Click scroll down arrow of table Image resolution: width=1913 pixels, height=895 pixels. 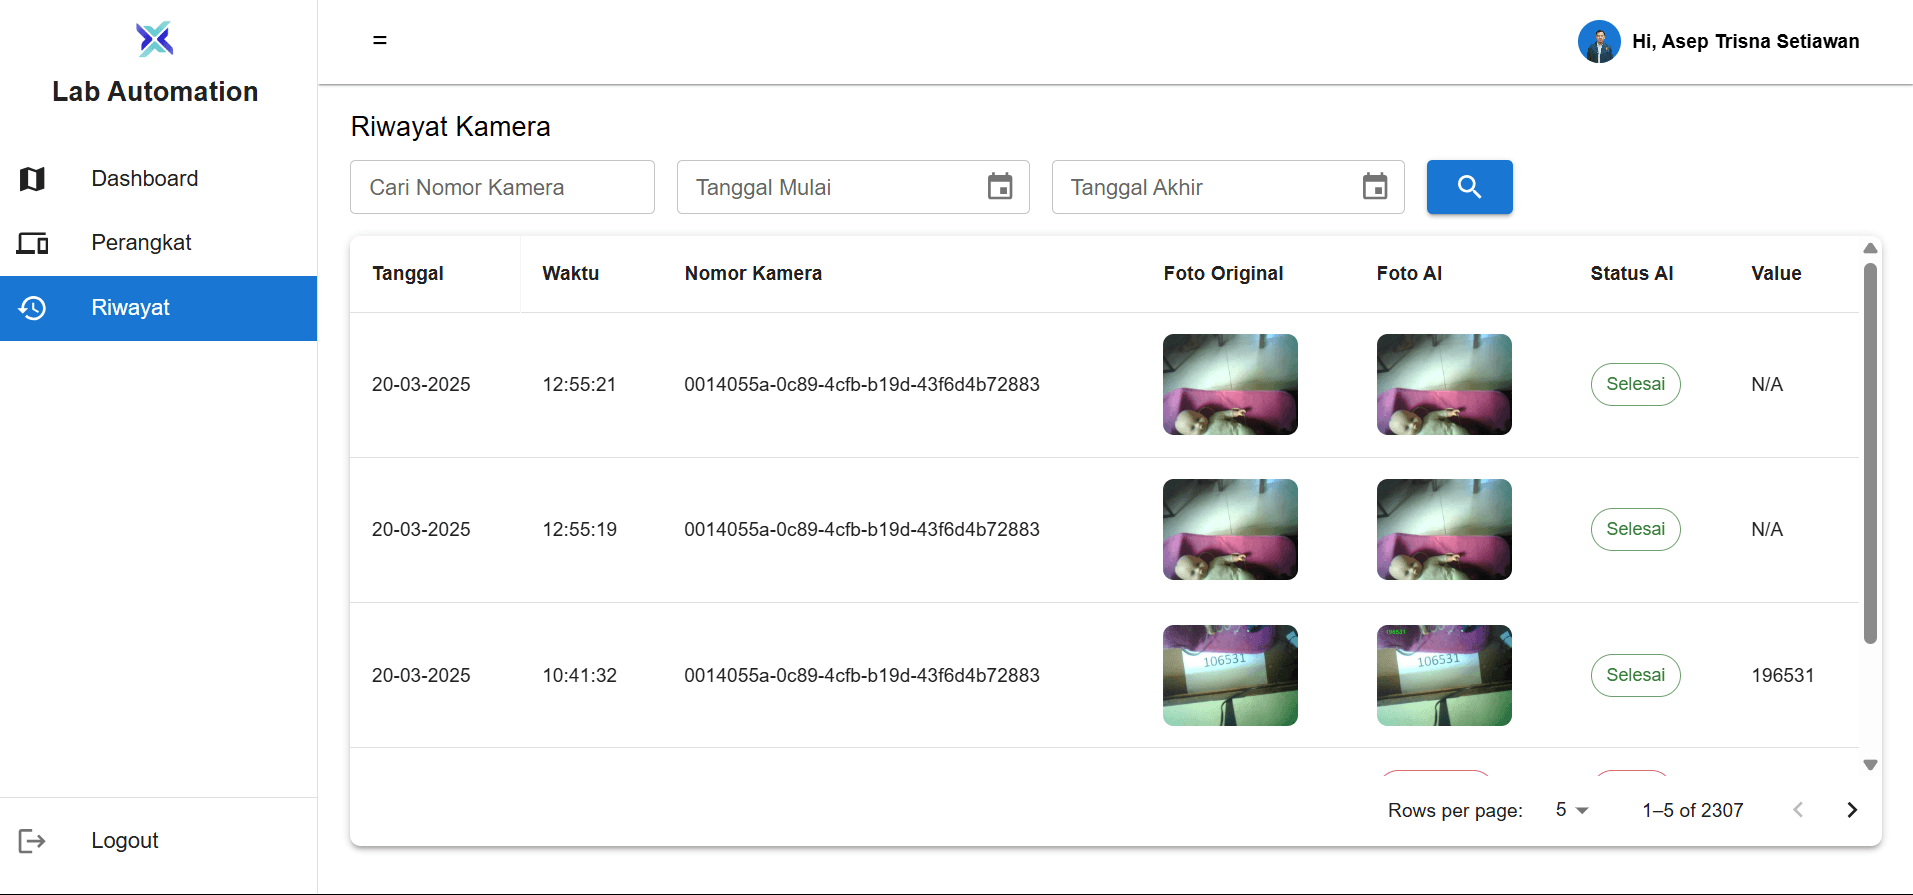coord(1870,765)
